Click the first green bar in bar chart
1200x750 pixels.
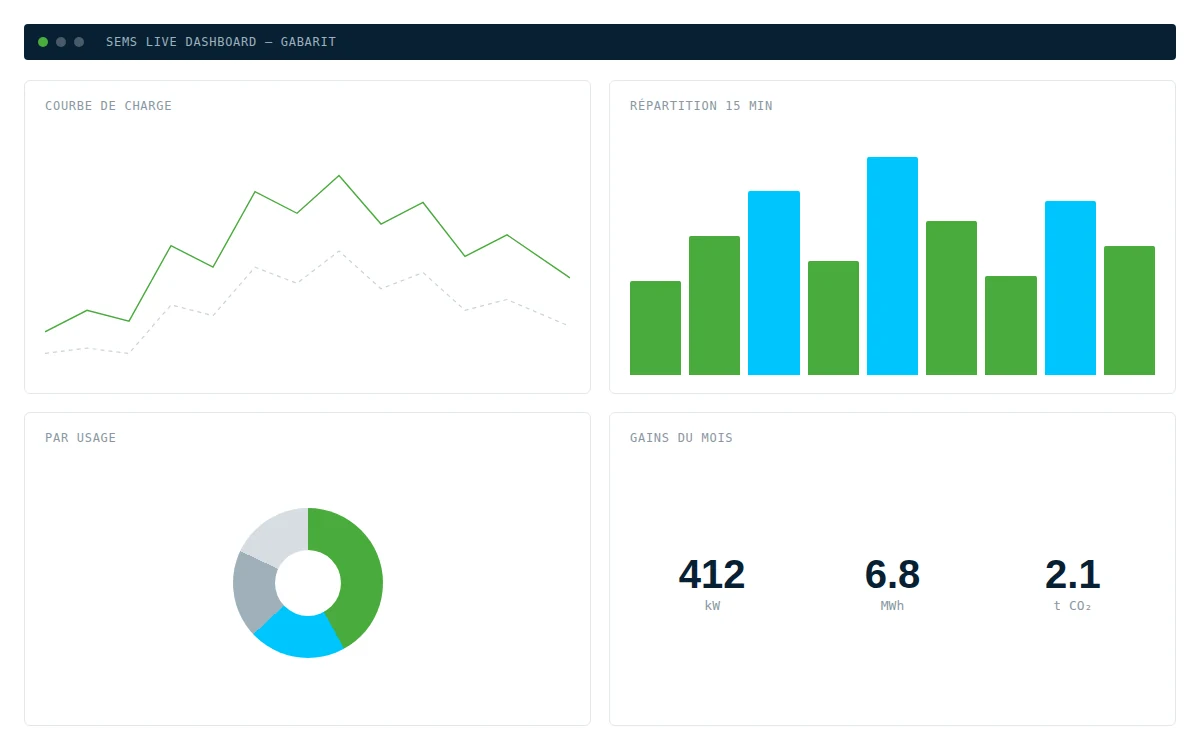point(655,328)
